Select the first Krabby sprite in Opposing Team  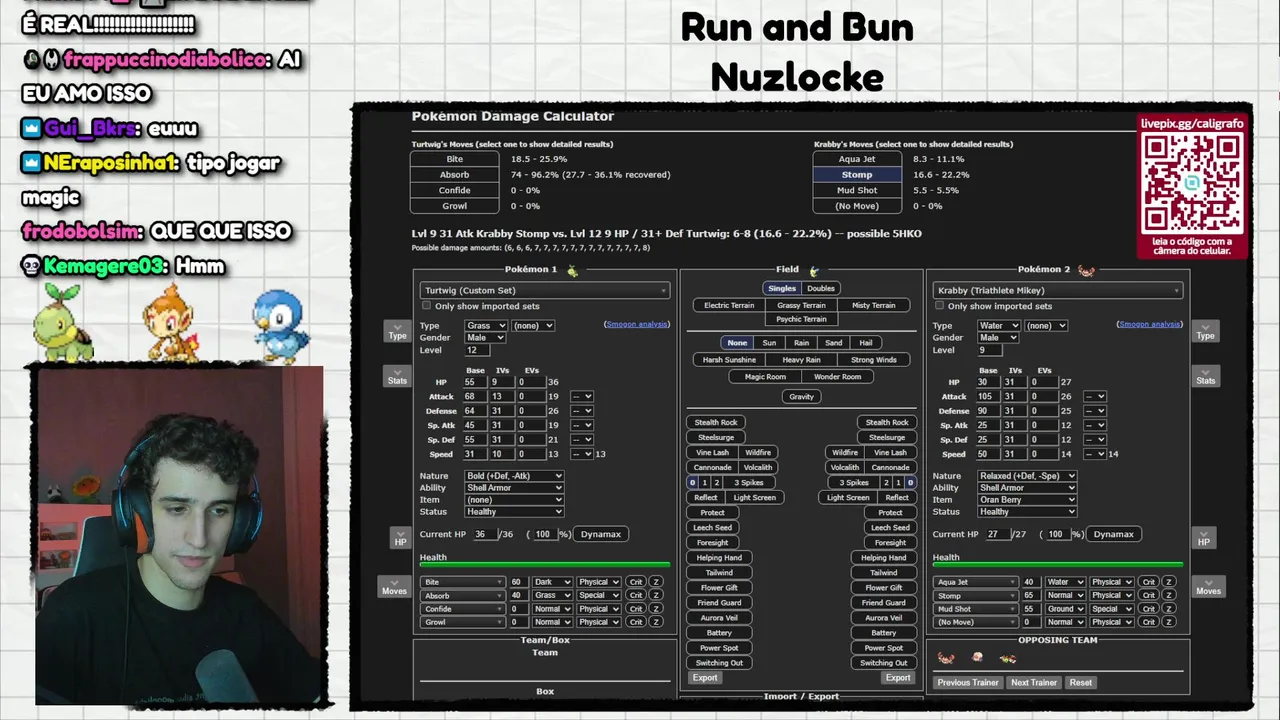945,658
